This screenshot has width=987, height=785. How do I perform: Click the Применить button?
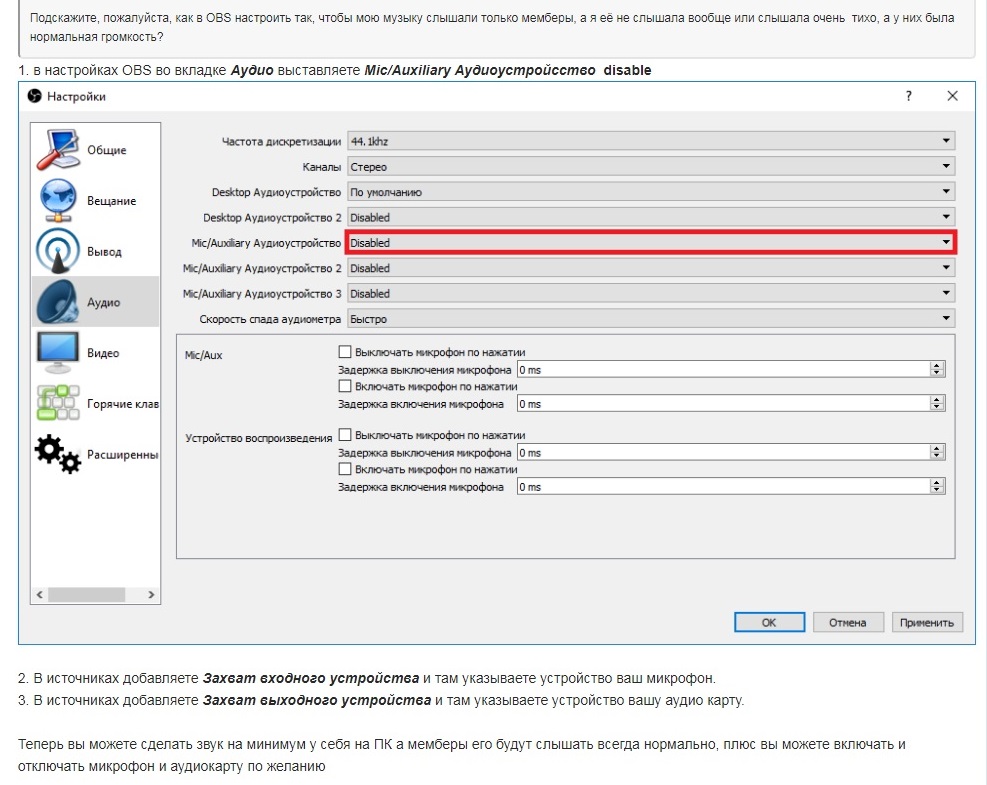point(927,622)
